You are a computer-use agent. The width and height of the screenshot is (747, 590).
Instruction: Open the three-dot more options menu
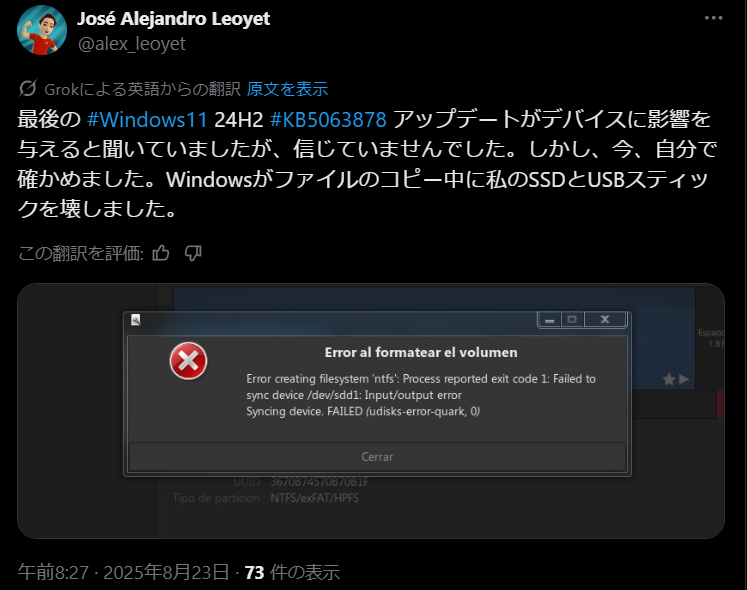point(713,18)
